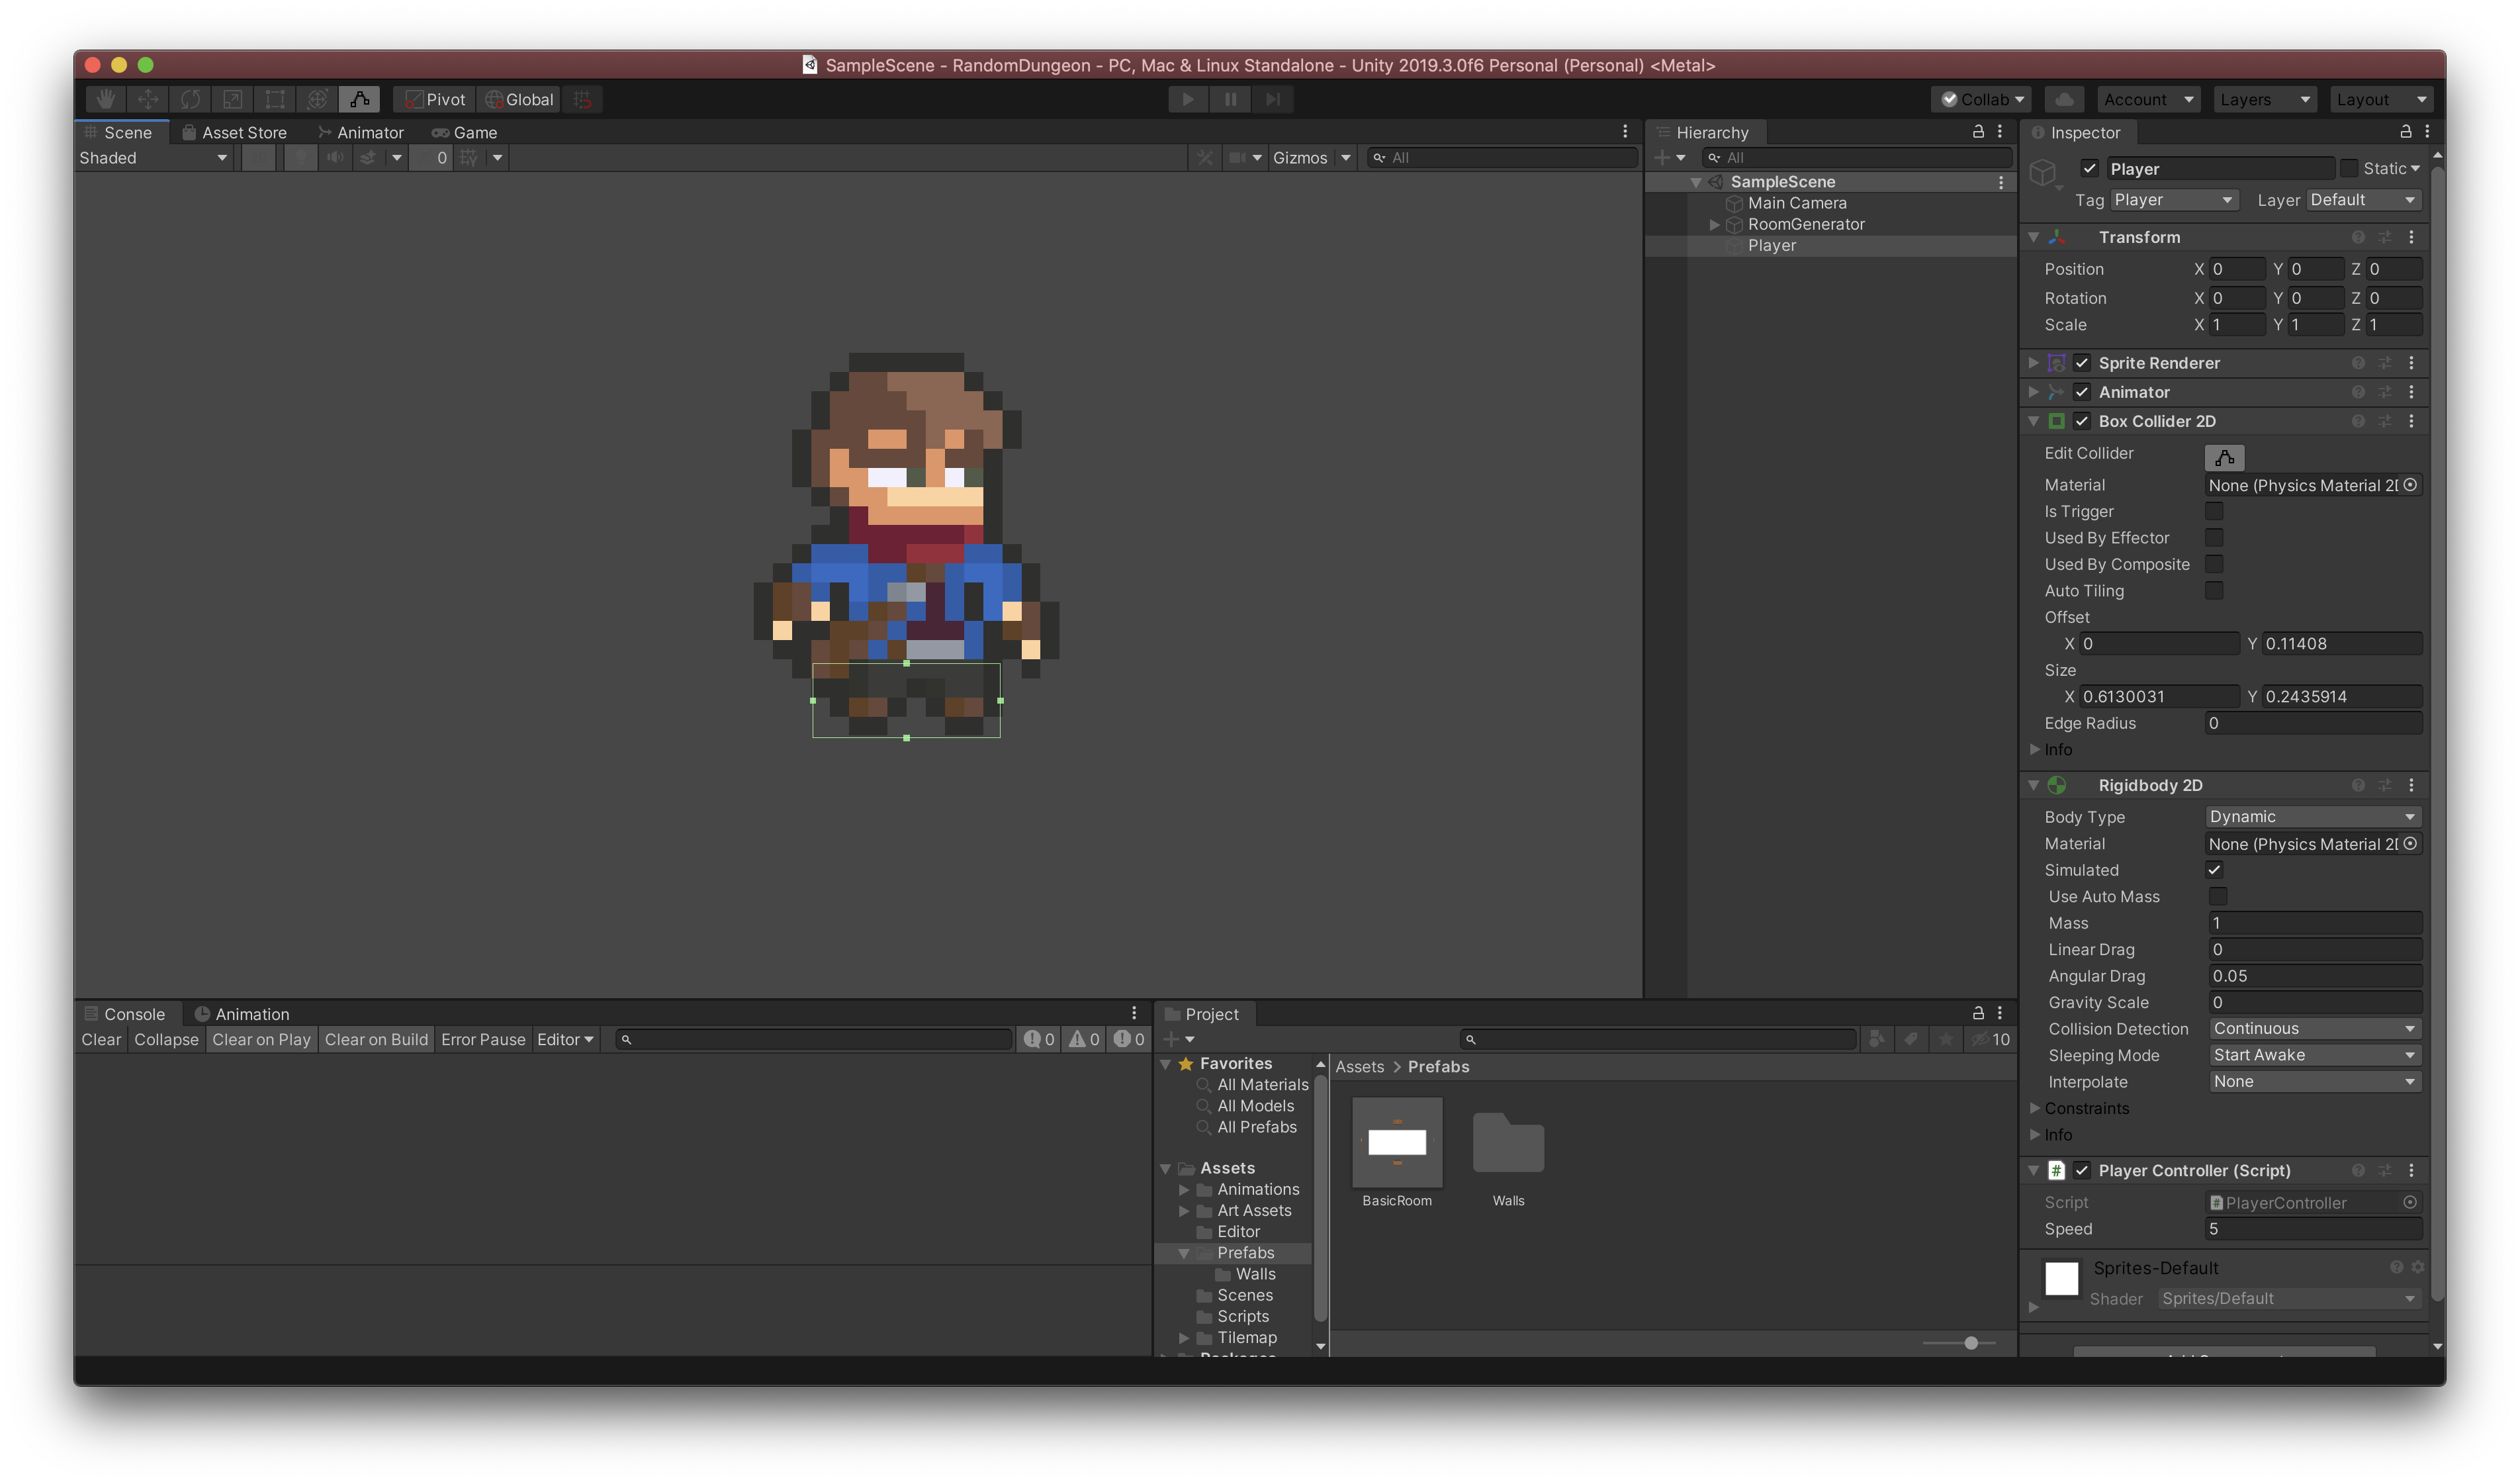Image resolution: width=2520 pixels, height=1484 pixels.
Task: Select the Hand tool in toolbar
Action: [x=105, y=99]
